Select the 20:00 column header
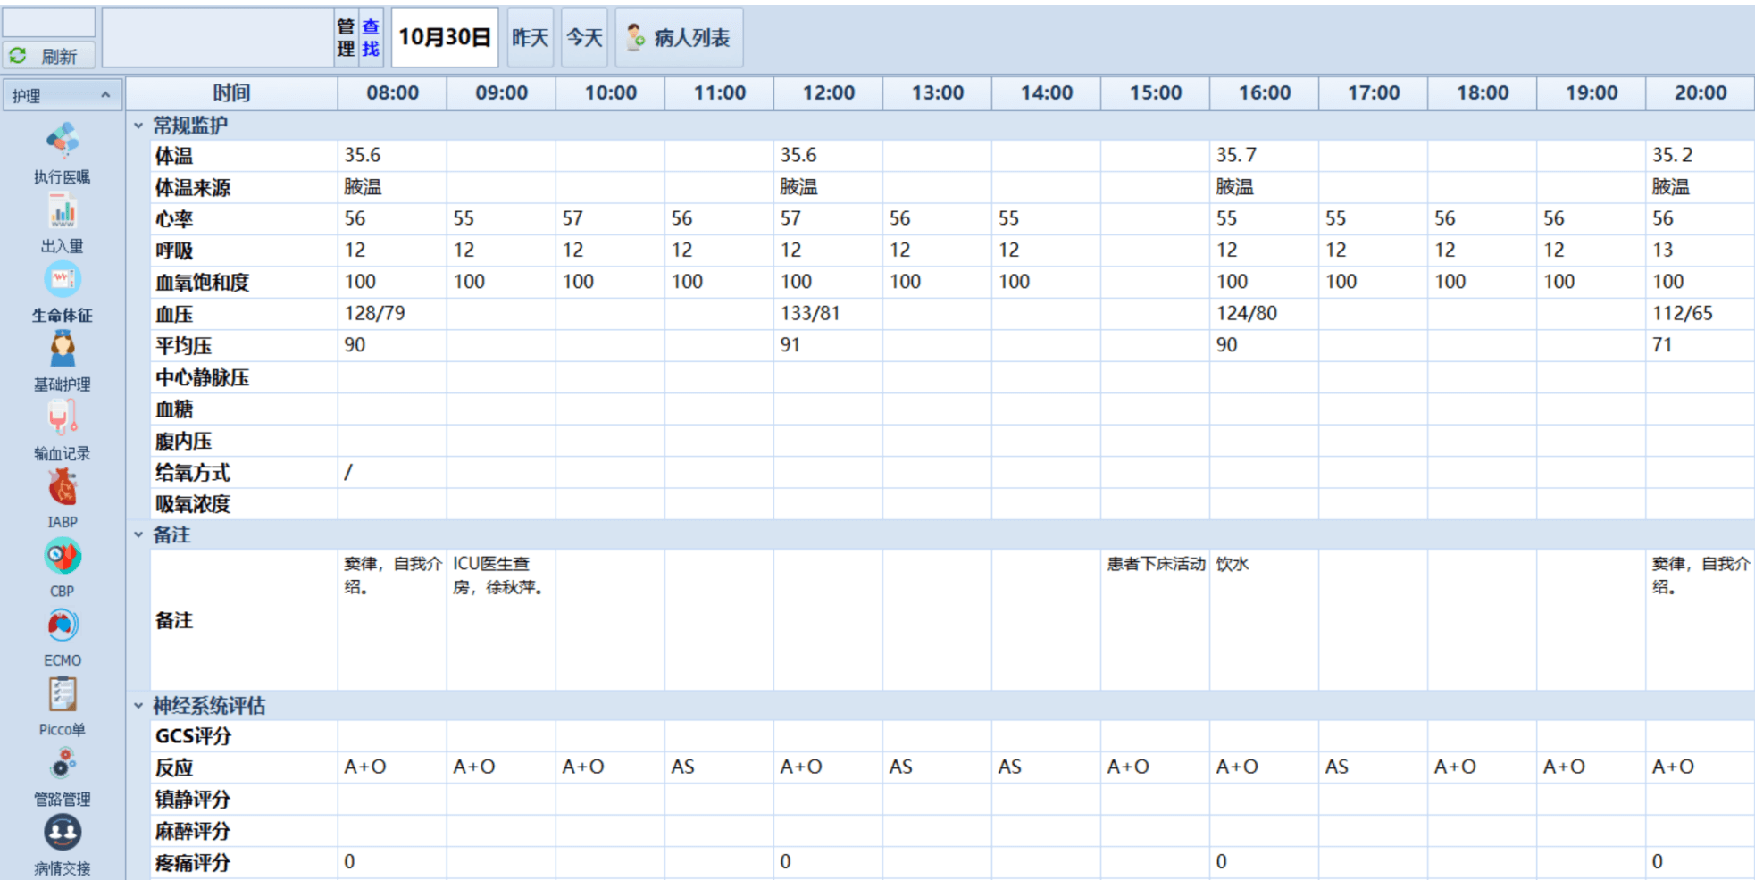Image resolution: width=1755 pixels, height=881 pixels. [x=1700, y=93]
